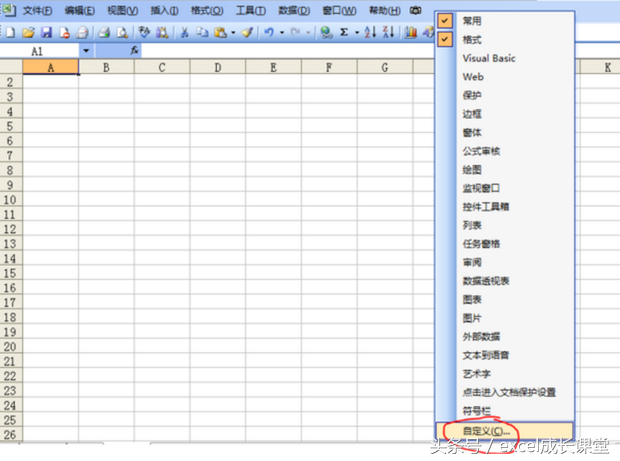
Task: Select the Format Painter brush icon
Action: click(248, 32)
